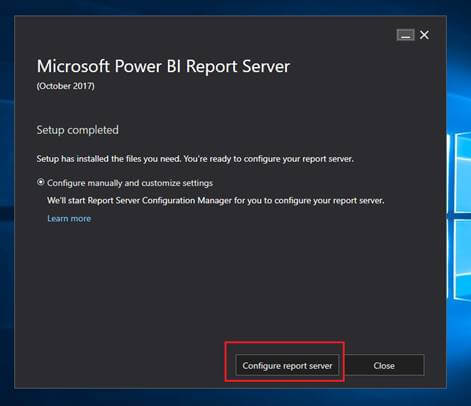The width and height of the screenshot is (471, 406).
Task: Click the Close button at dialog bottom
Action: pyautogui.click(x=384, y=365)
